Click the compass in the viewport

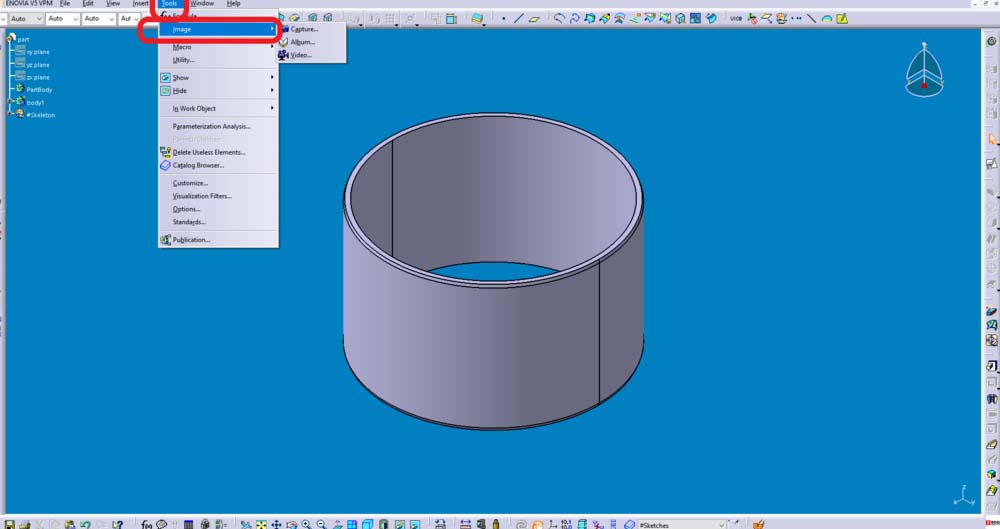coord(923,74)
